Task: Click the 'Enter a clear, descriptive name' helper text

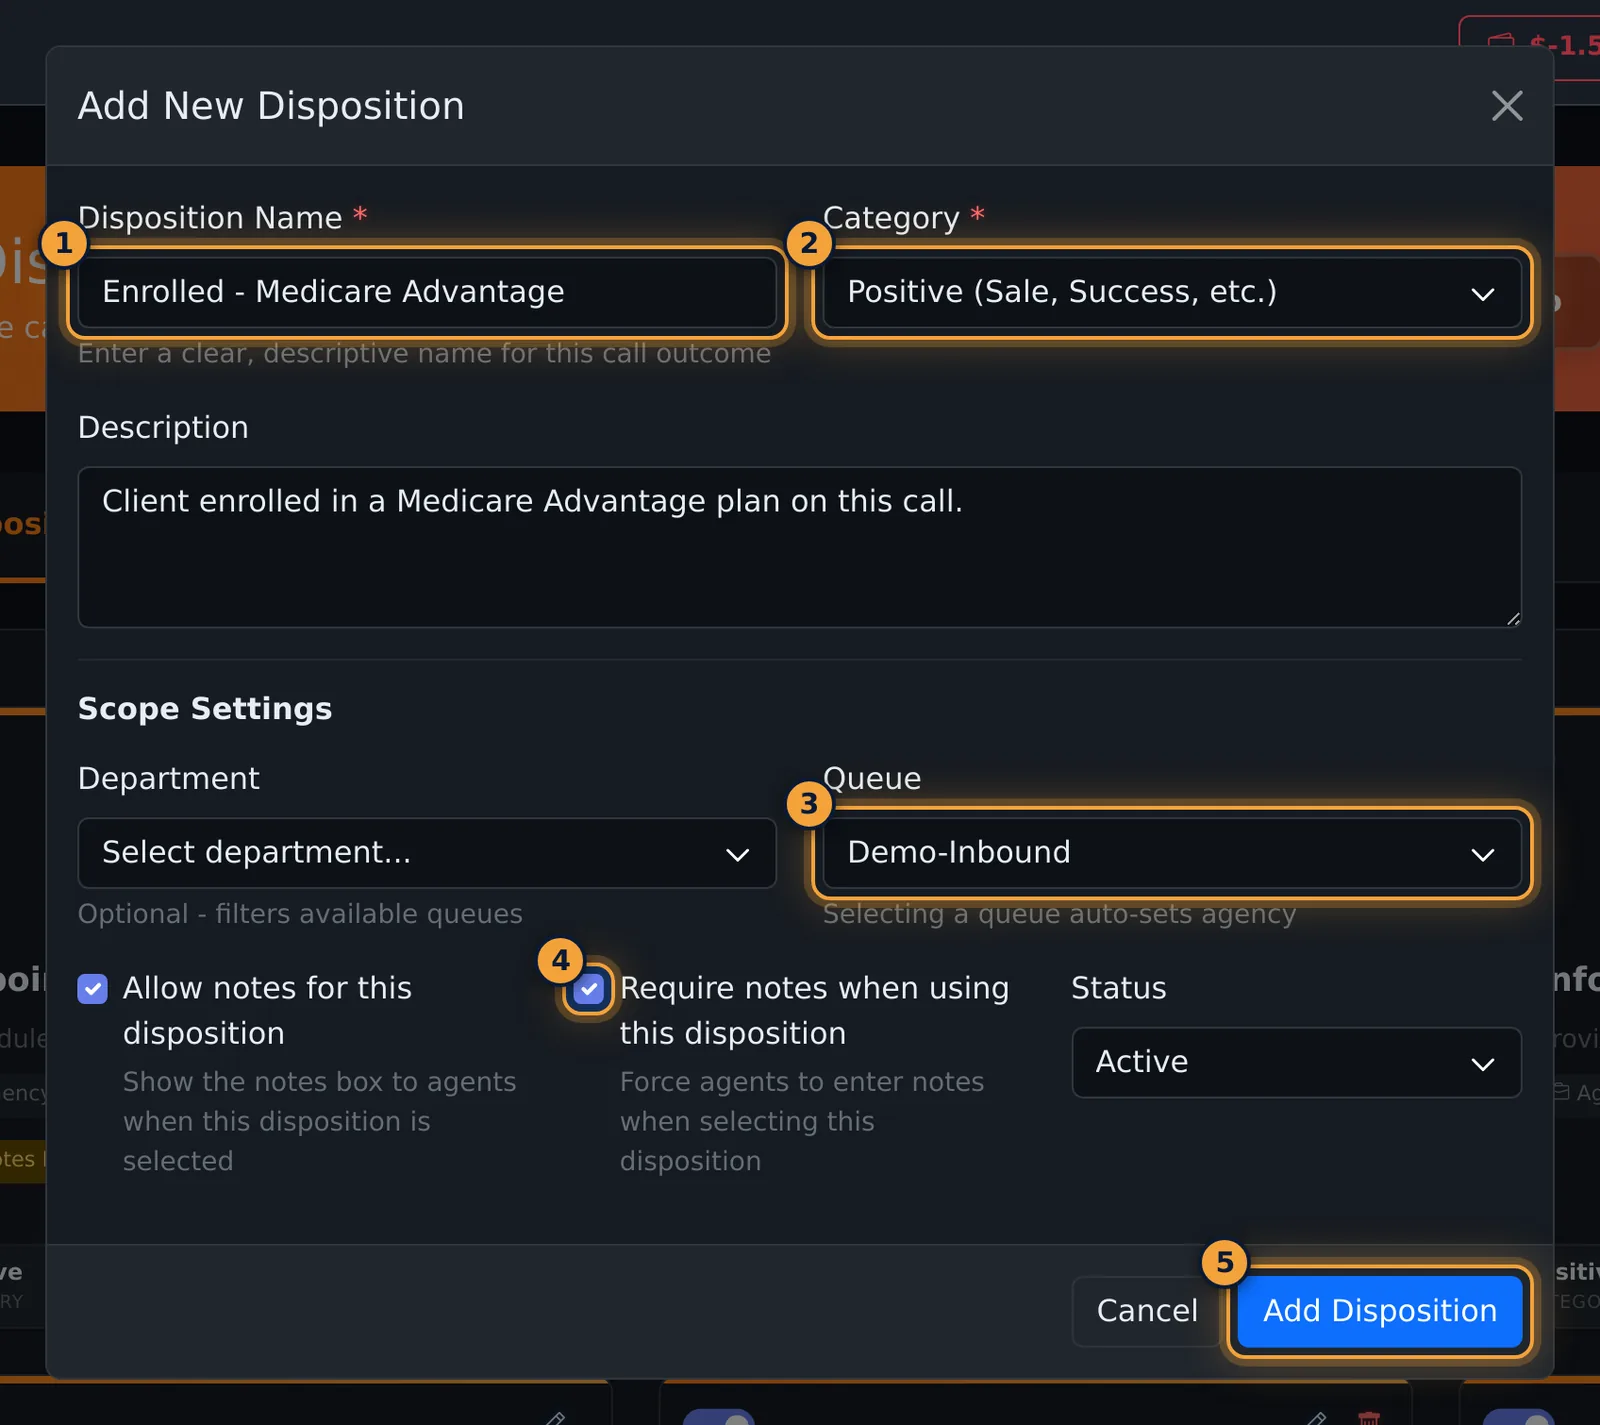Action: (x=424, y=353)
